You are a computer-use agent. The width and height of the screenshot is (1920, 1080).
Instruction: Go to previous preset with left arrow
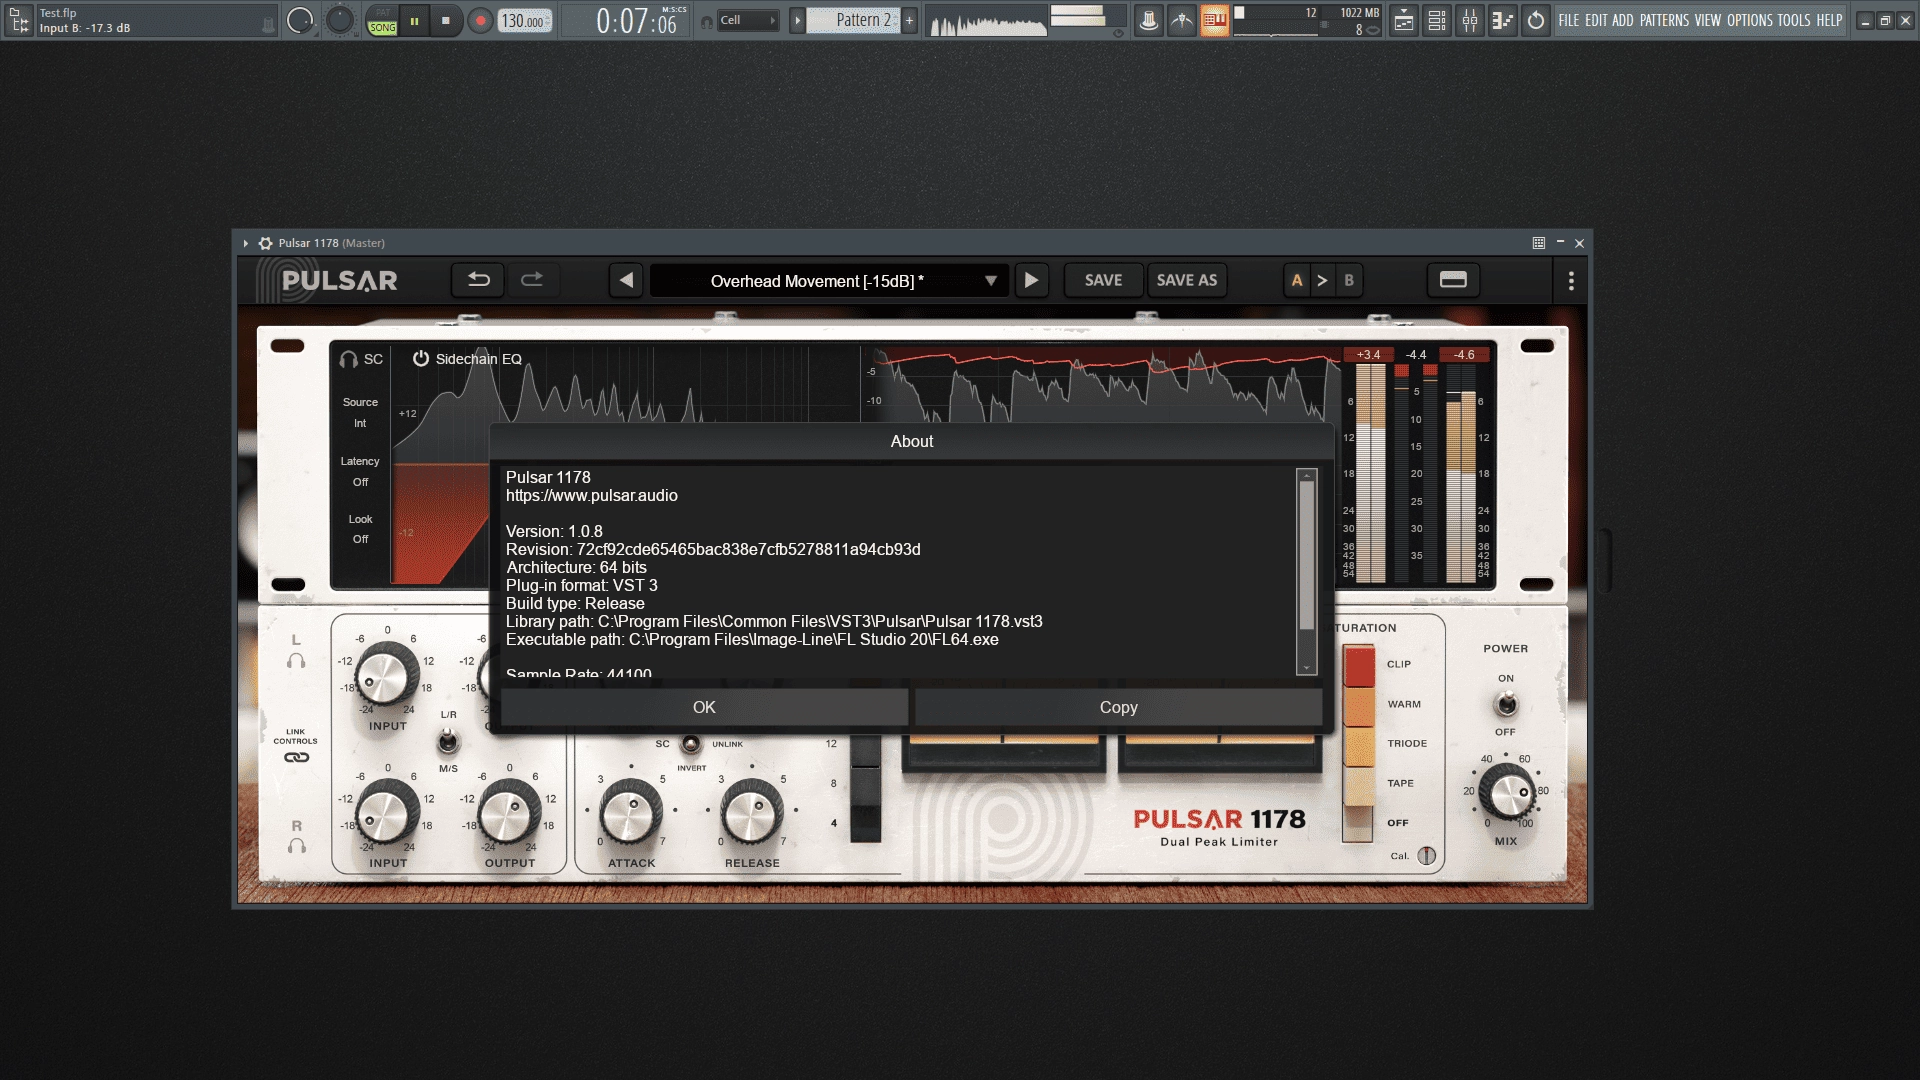click(x=627, y=280)
